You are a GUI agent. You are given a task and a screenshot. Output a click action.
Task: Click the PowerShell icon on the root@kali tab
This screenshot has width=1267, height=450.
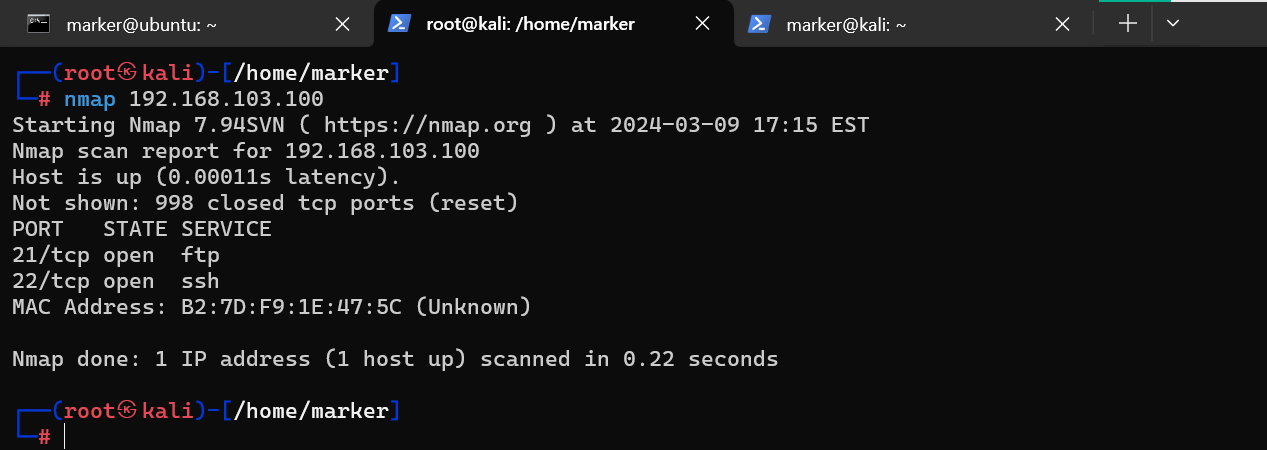[400, 24]
